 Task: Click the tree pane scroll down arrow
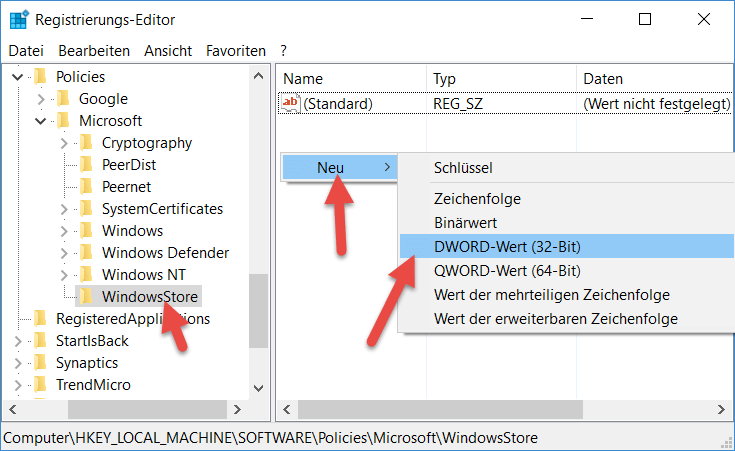[x=258, y=387]
